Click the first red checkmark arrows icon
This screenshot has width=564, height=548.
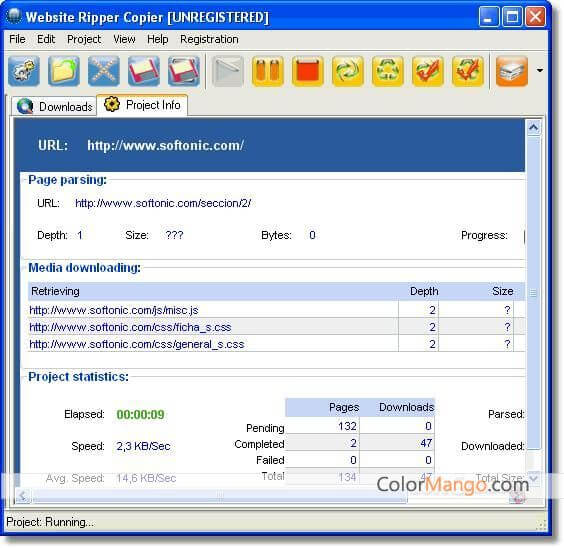428,71
